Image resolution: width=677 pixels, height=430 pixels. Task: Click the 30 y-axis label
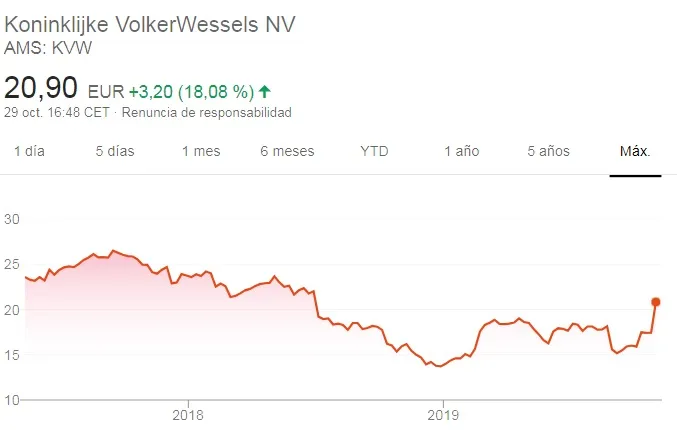[x=13, y=218]
